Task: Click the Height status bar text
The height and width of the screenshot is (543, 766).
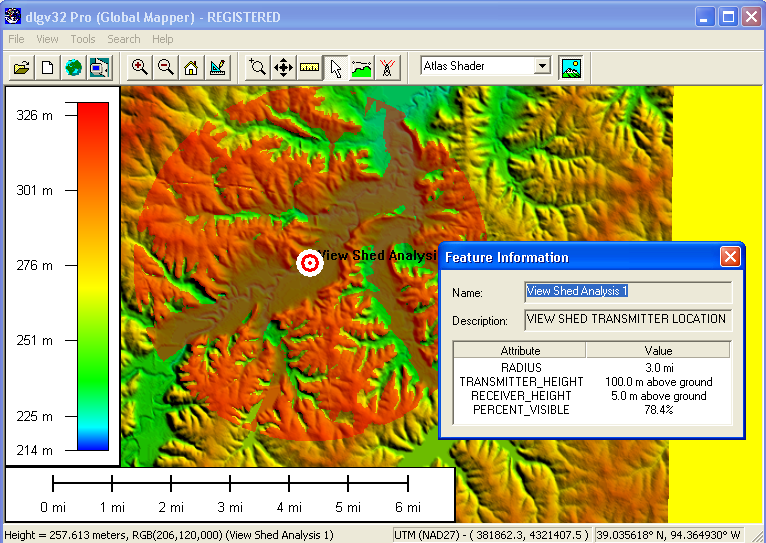Action: click(169, 535)
